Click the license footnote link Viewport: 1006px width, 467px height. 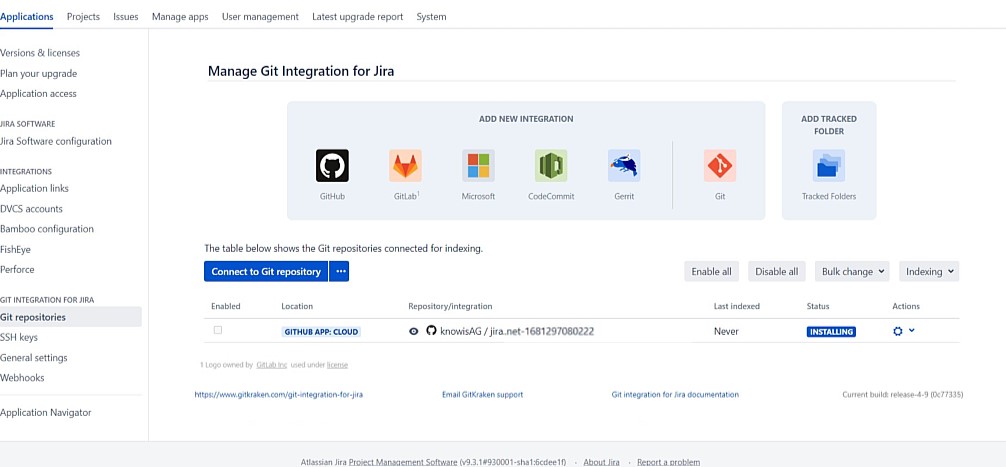tap(337, 365)
